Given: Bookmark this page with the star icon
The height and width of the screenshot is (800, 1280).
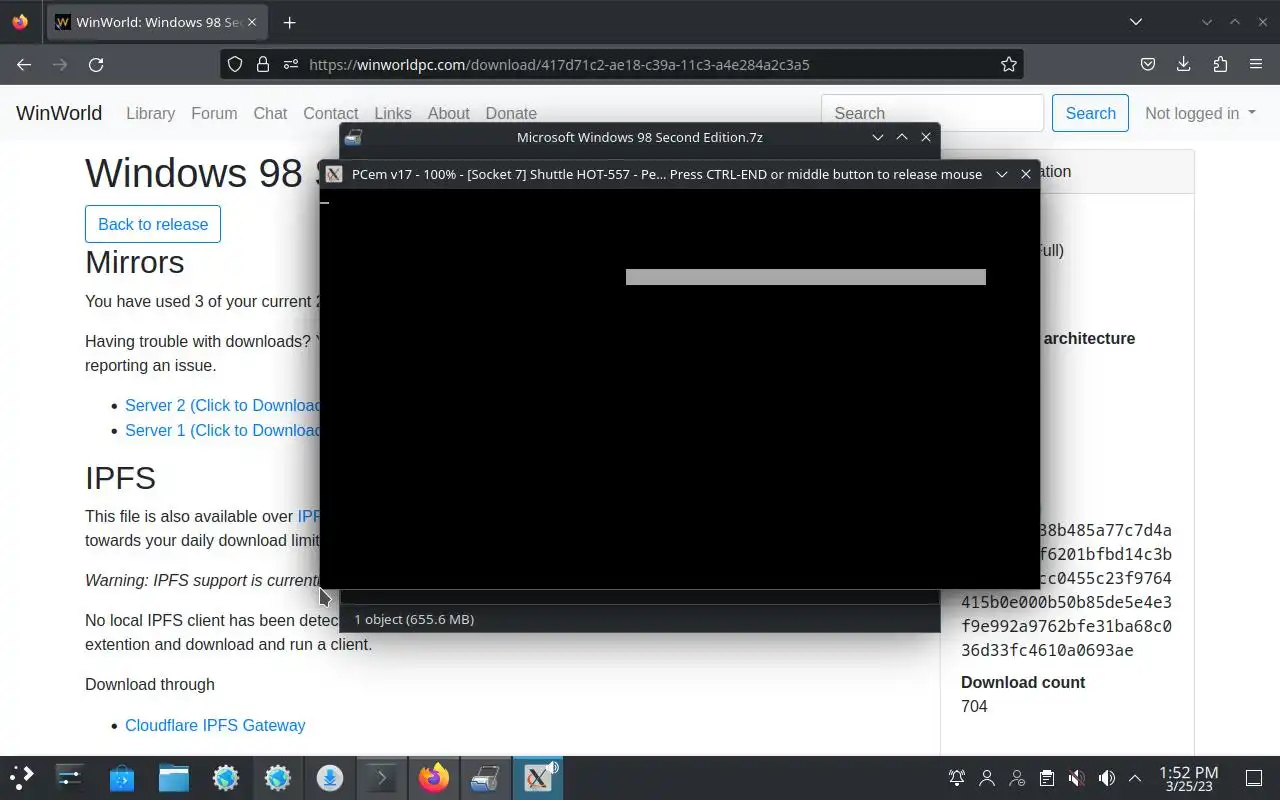Looking at the screenshot, I should (x=1009, y=64).
